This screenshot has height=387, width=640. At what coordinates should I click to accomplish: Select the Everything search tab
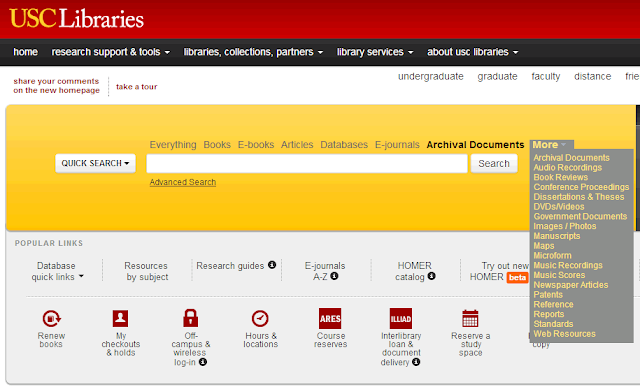click(173, 145)
